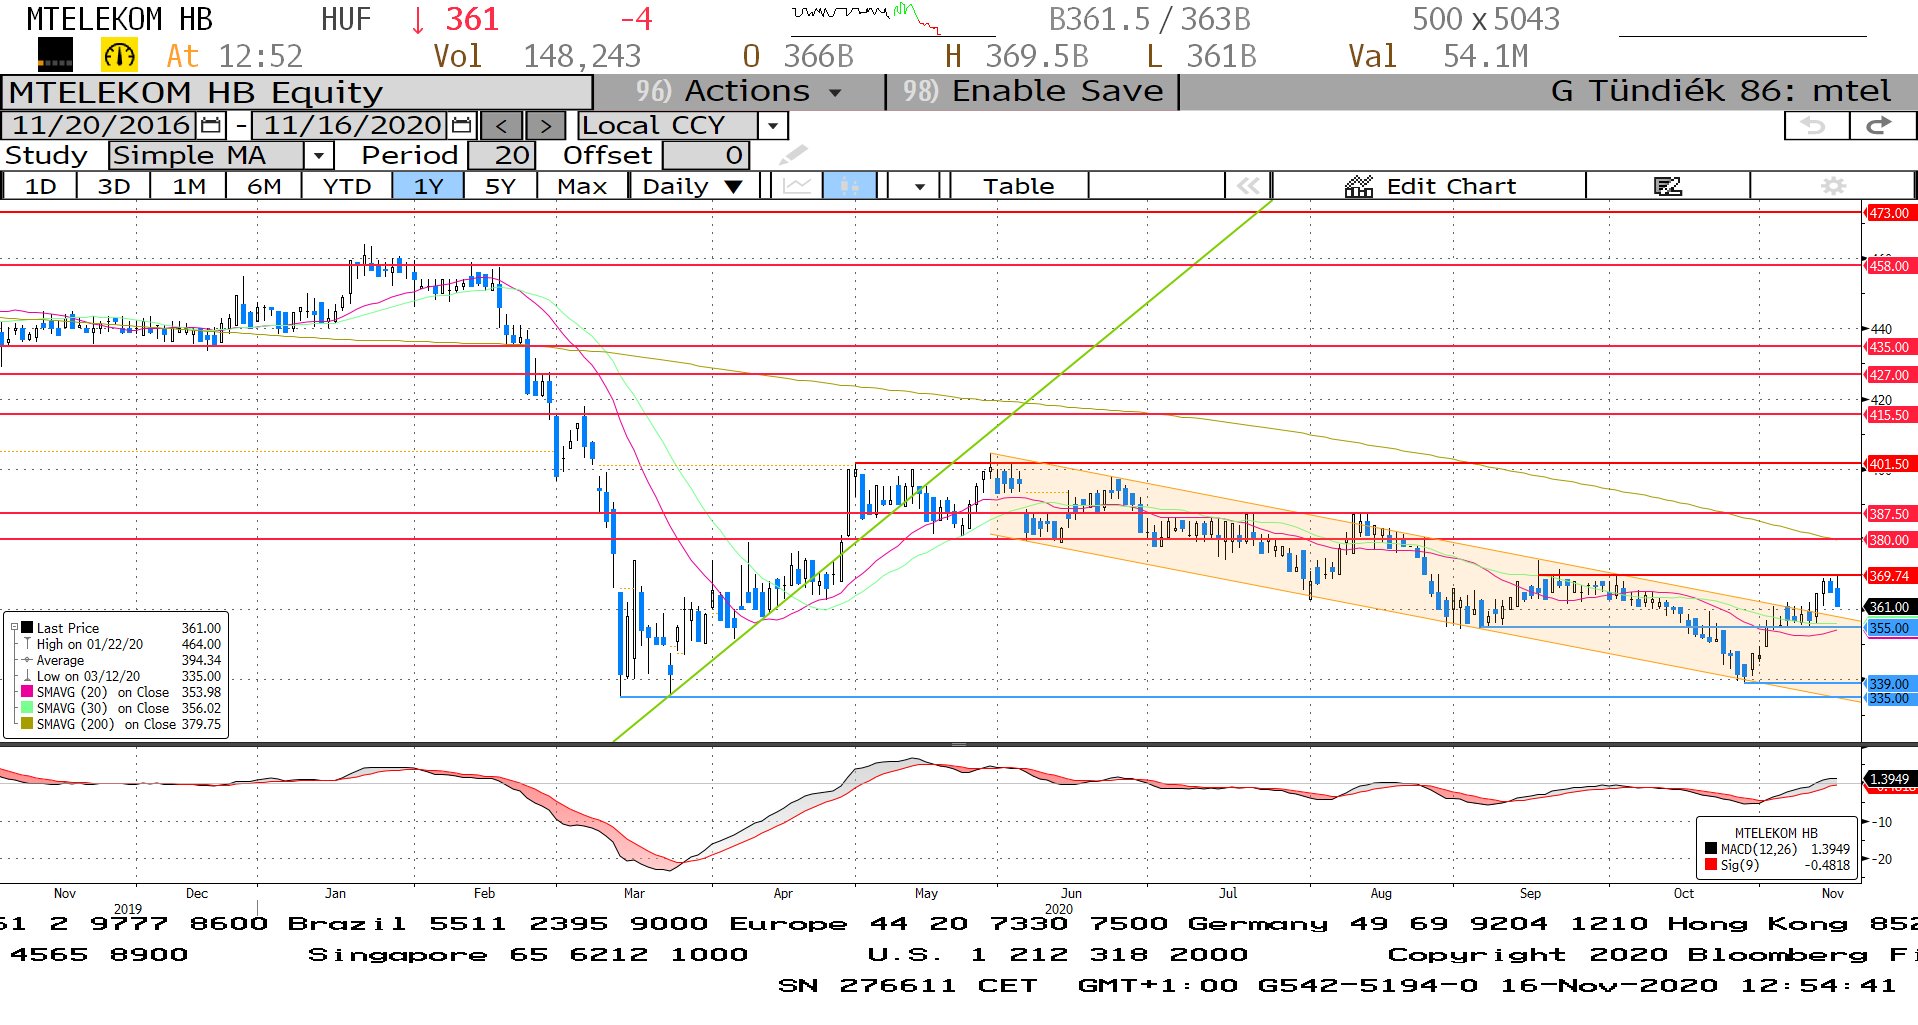1918x1025 pixels.
Task: Open chart settings gear icon
Action: tap(1833, 186)
